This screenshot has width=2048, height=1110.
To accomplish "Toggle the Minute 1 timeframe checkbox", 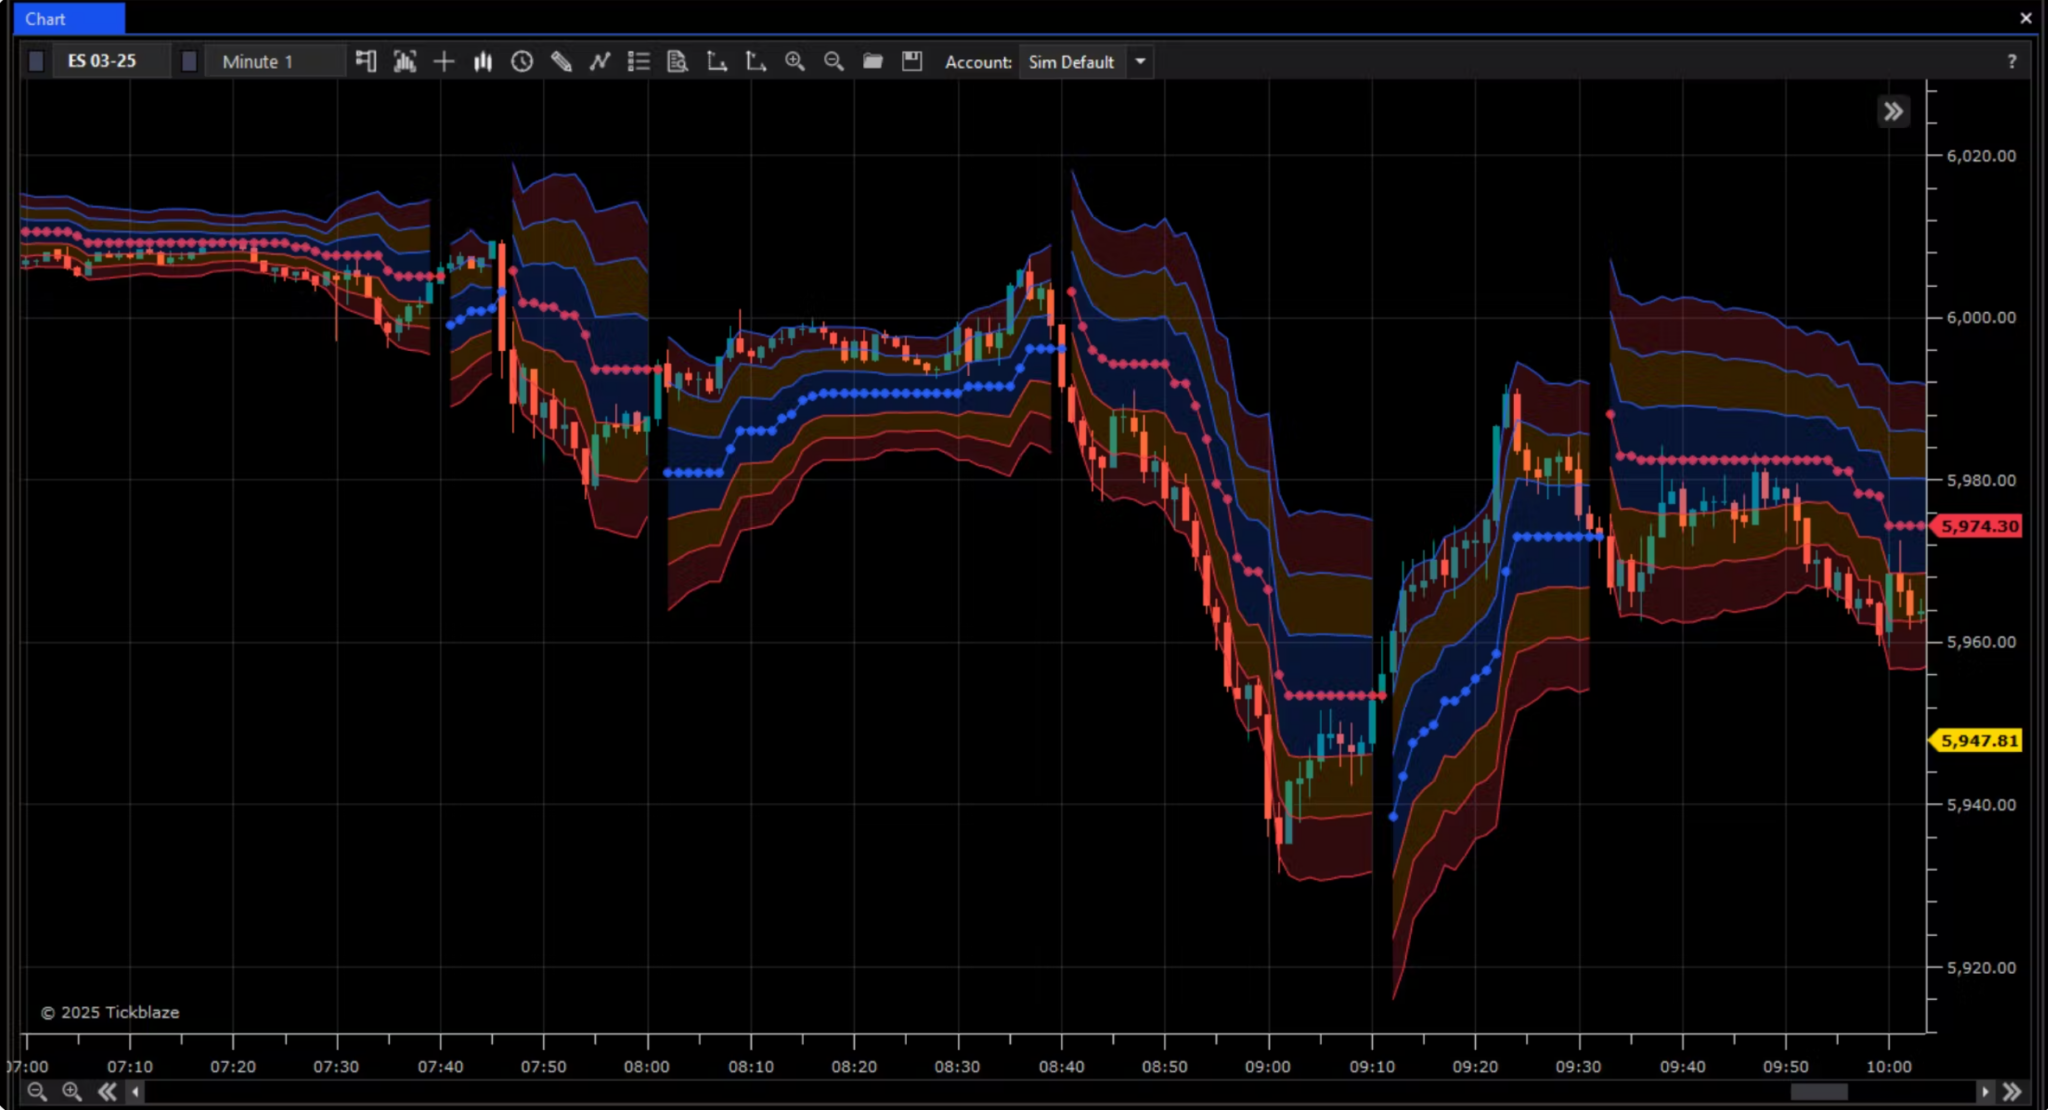I will pyautogui.click(x=189, y=61).
